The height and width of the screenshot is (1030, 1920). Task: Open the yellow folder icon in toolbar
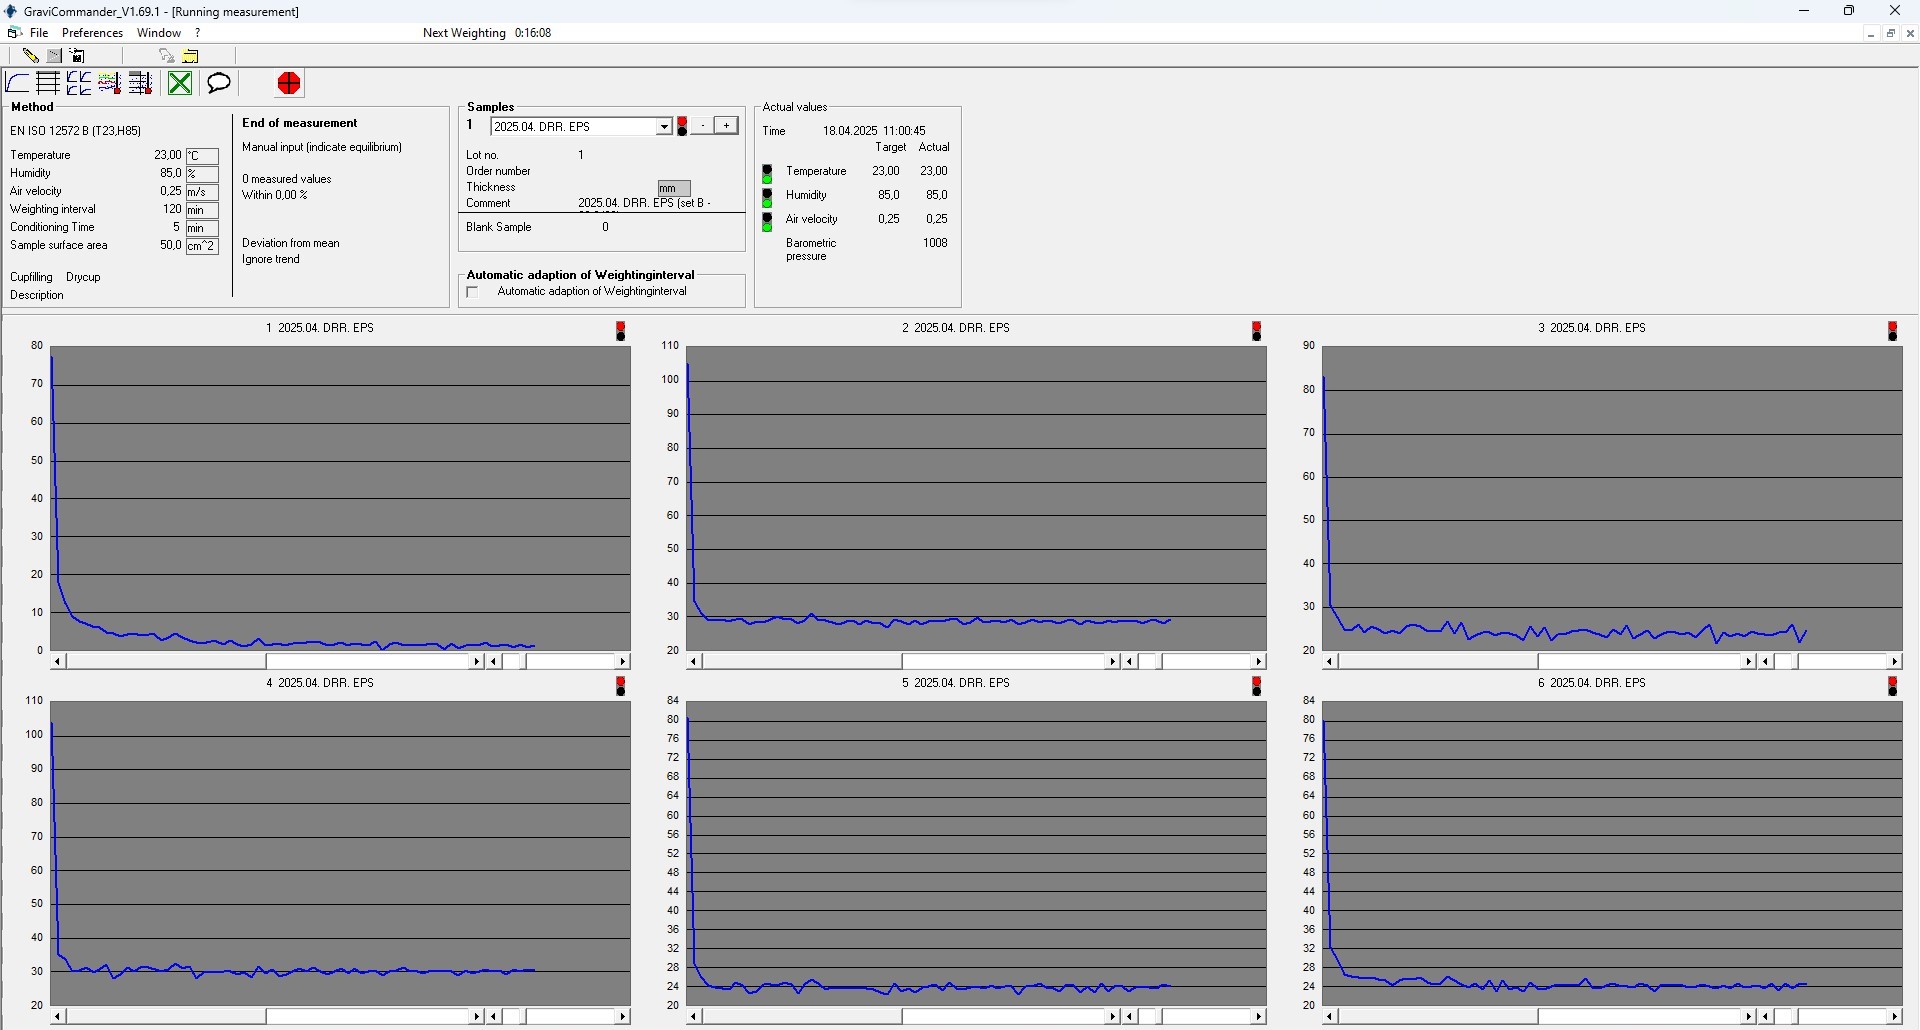191,56
